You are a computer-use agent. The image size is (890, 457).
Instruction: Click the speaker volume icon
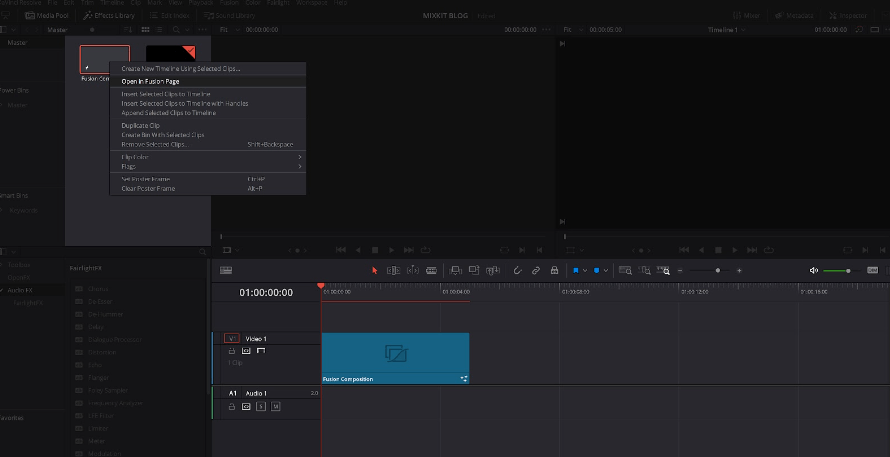click(813, 270)
